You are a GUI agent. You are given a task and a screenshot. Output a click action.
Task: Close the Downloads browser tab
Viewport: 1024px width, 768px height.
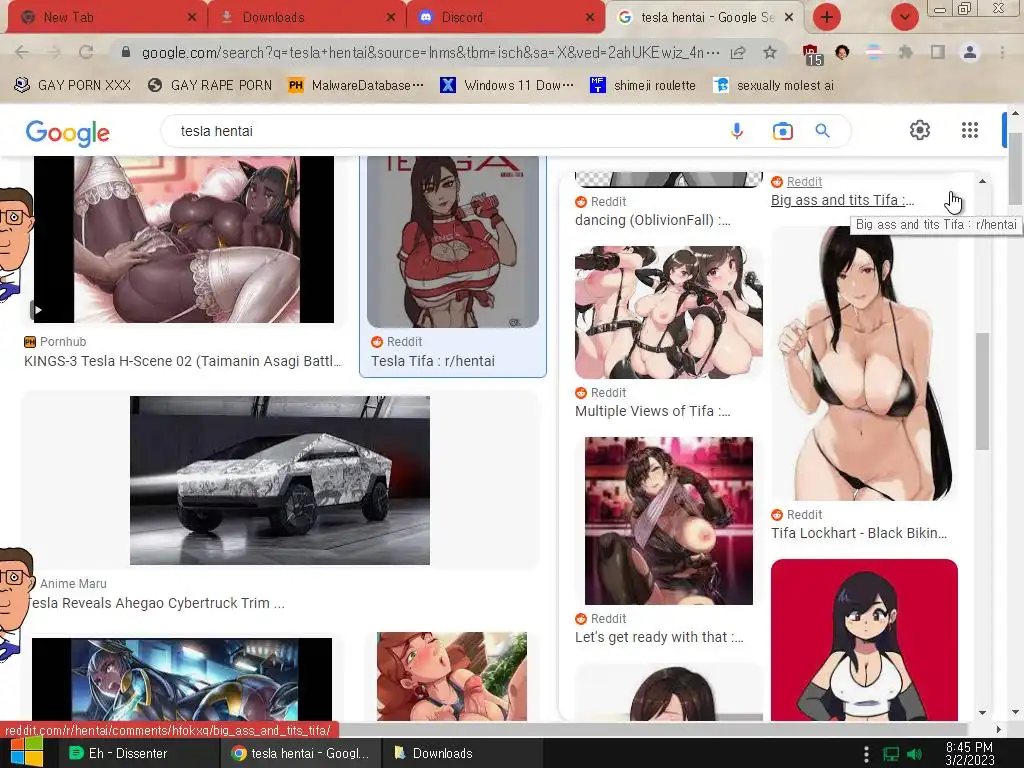[x=391, y=18]
